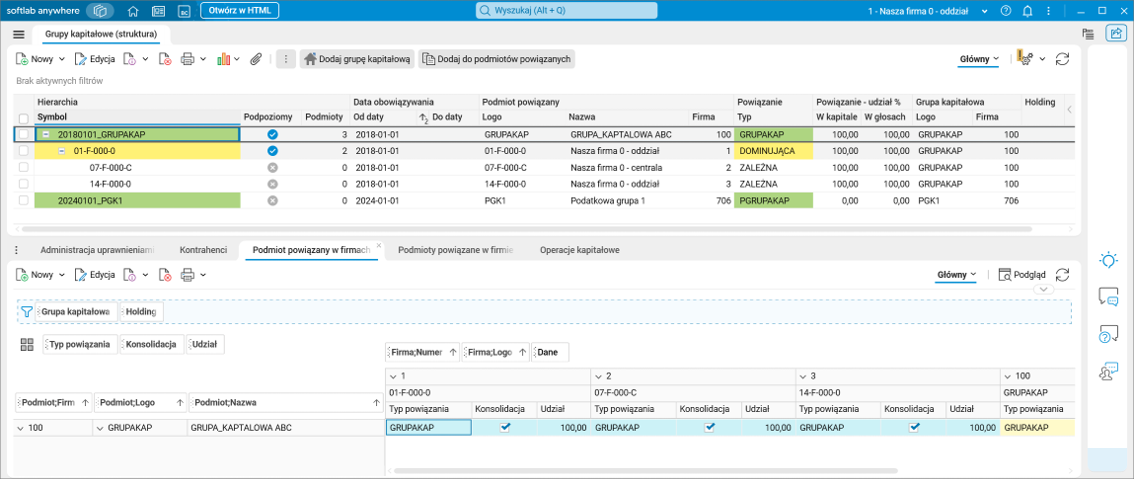Open the Operacje kapitałowe tab

pyautogui.click(x=580, y=249)
